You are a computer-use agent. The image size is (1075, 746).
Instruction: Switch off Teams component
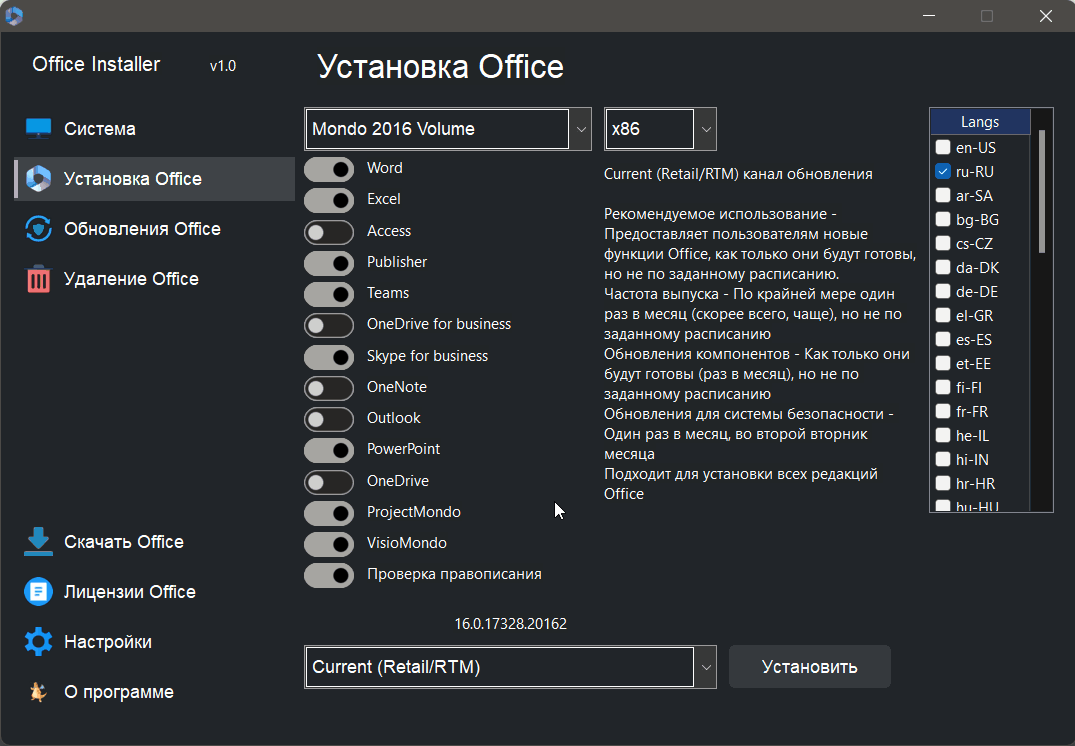tap(329, 294)
